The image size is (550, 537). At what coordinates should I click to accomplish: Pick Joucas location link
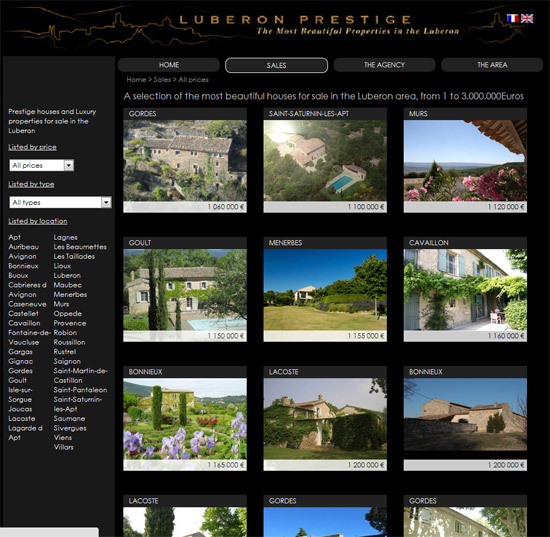tap(20, 409)
